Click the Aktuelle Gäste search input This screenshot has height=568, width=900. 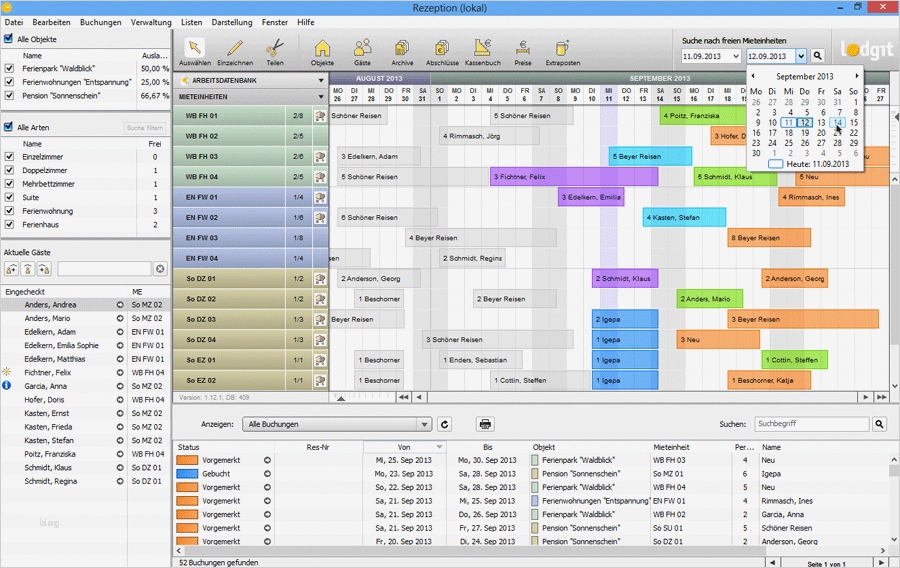(104, 269)
